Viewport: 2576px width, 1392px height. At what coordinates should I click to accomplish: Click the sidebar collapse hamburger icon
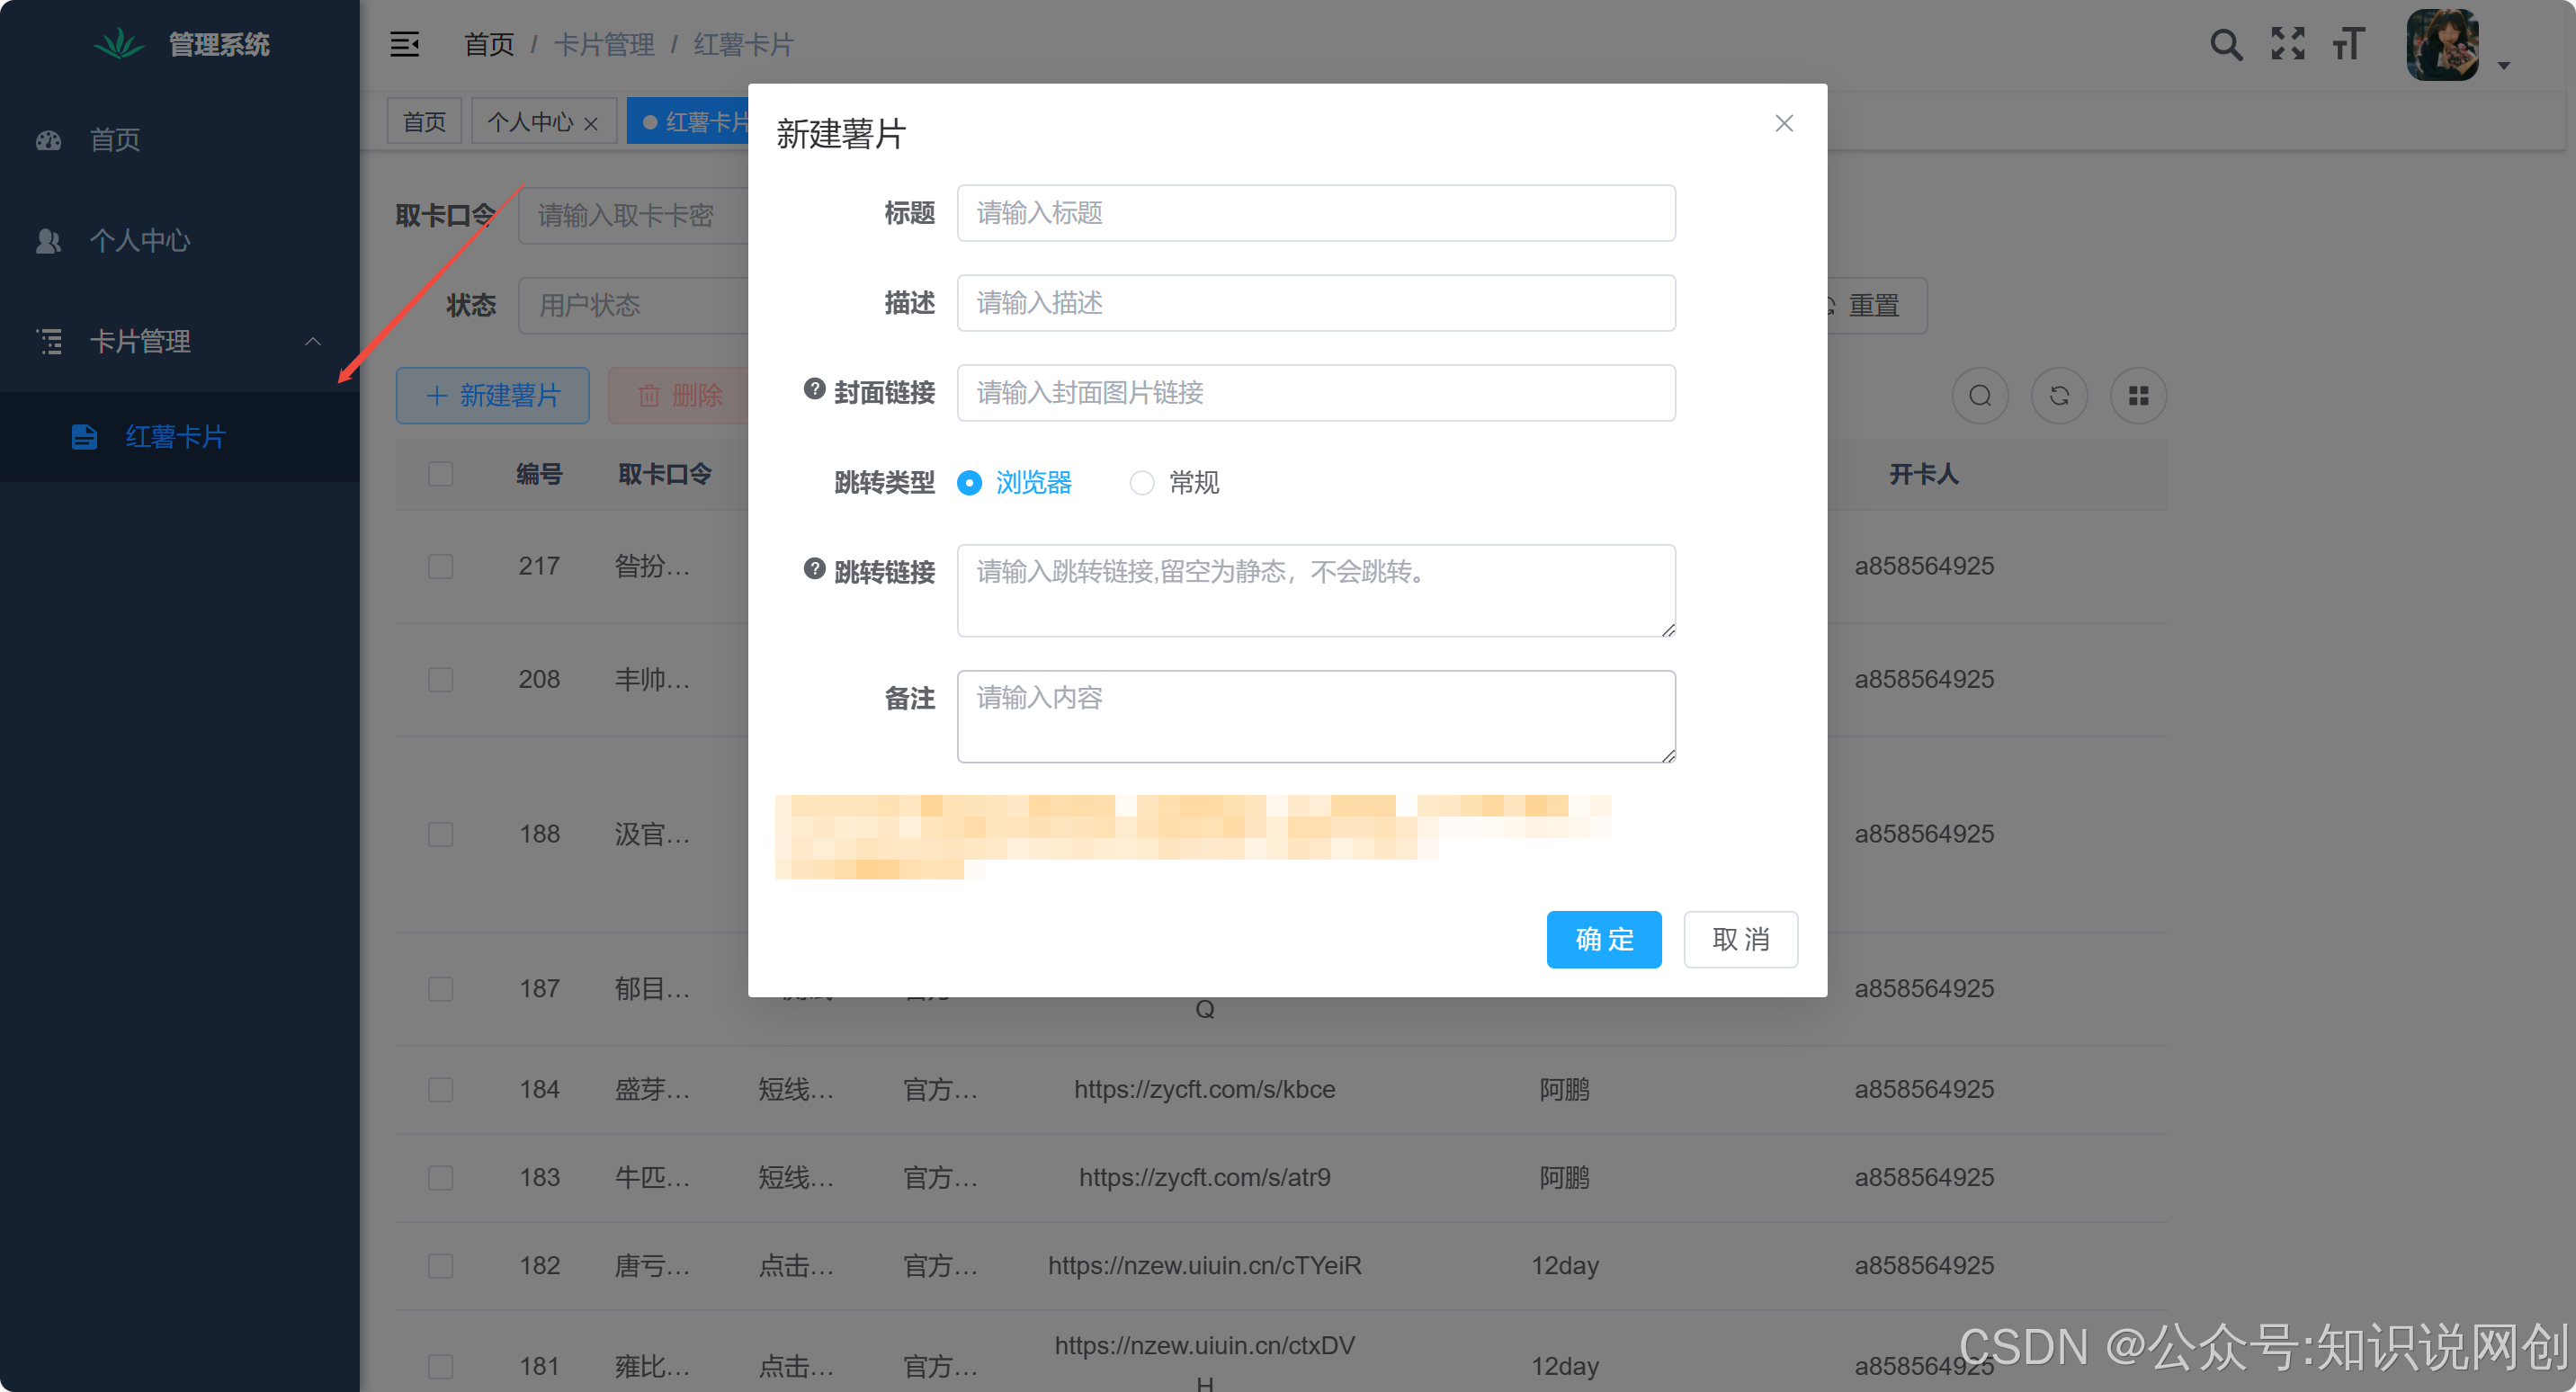[x=404, y=44]
